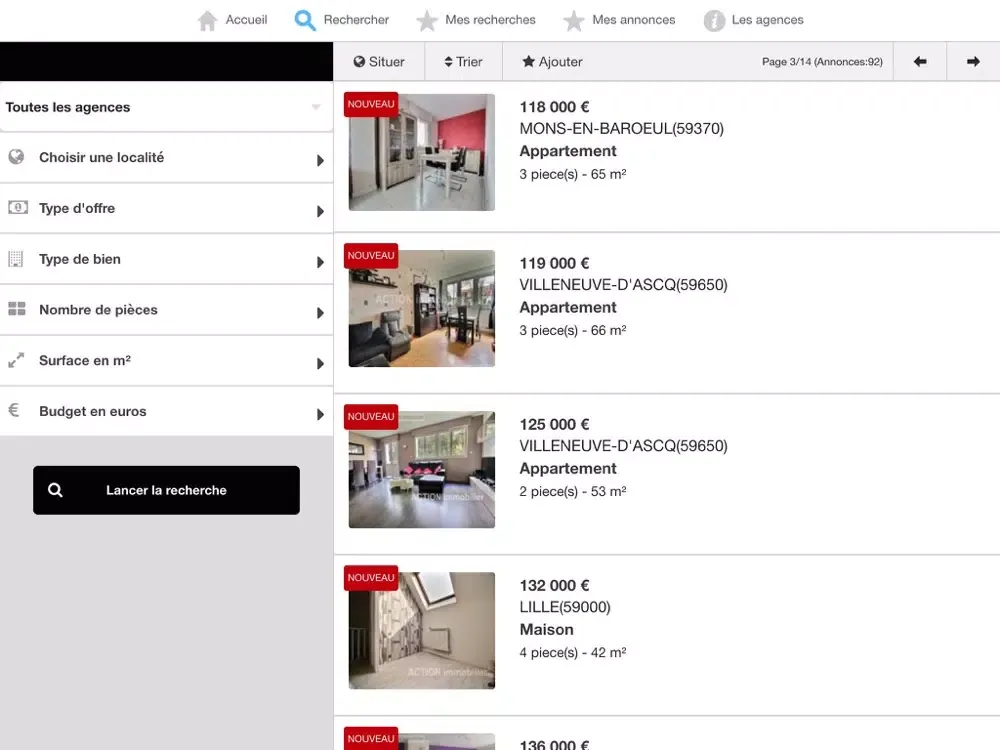
Task: Expand Type de bien arrow
Action: [320, 262]
